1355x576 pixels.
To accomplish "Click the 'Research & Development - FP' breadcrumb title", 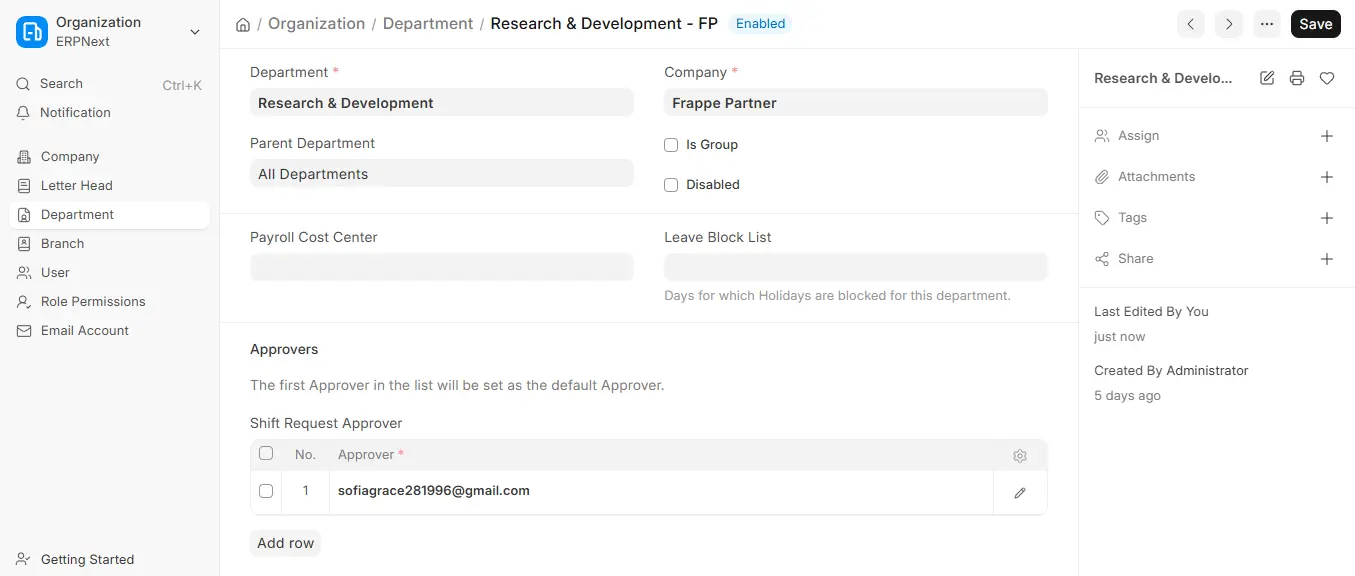I will click(604, 24).
